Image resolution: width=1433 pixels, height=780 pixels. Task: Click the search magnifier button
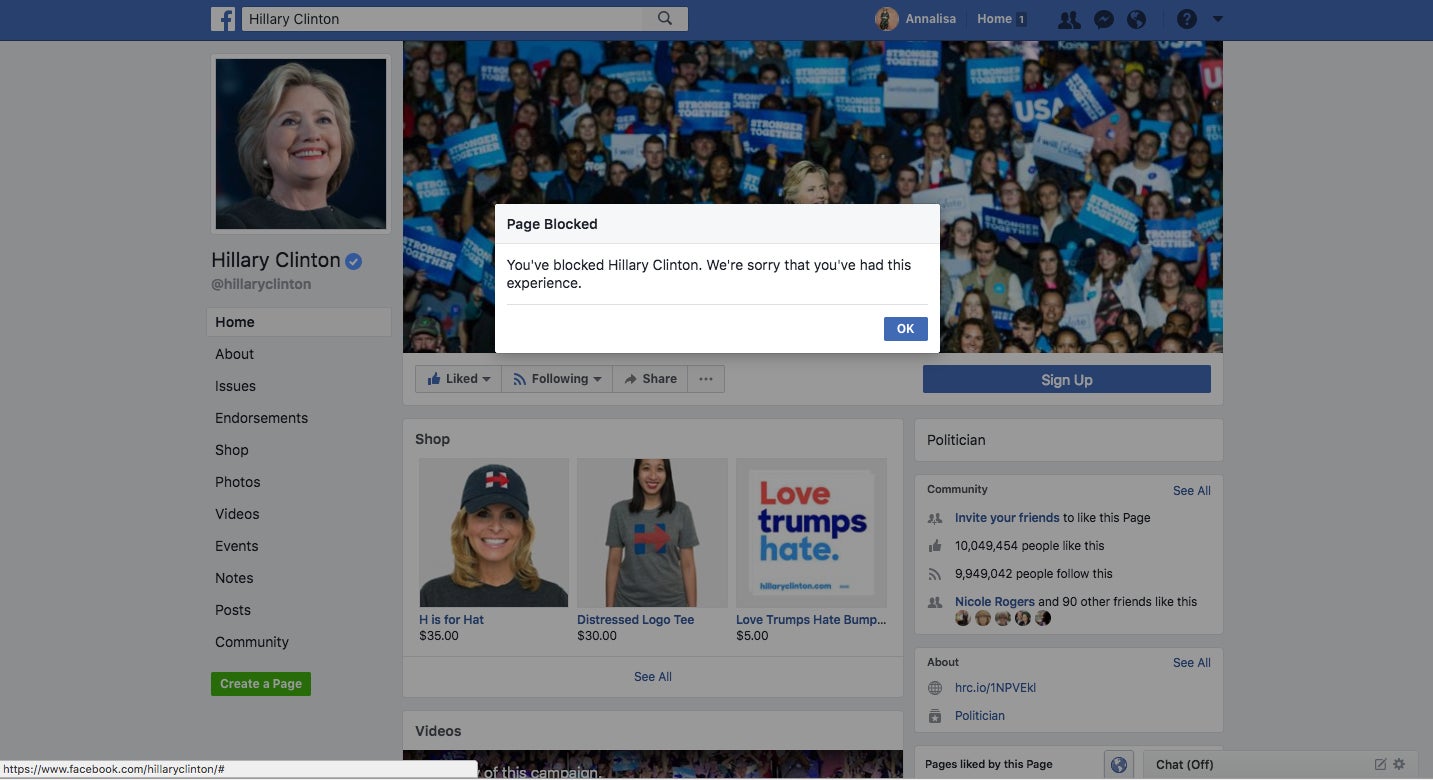pos(665,19)
